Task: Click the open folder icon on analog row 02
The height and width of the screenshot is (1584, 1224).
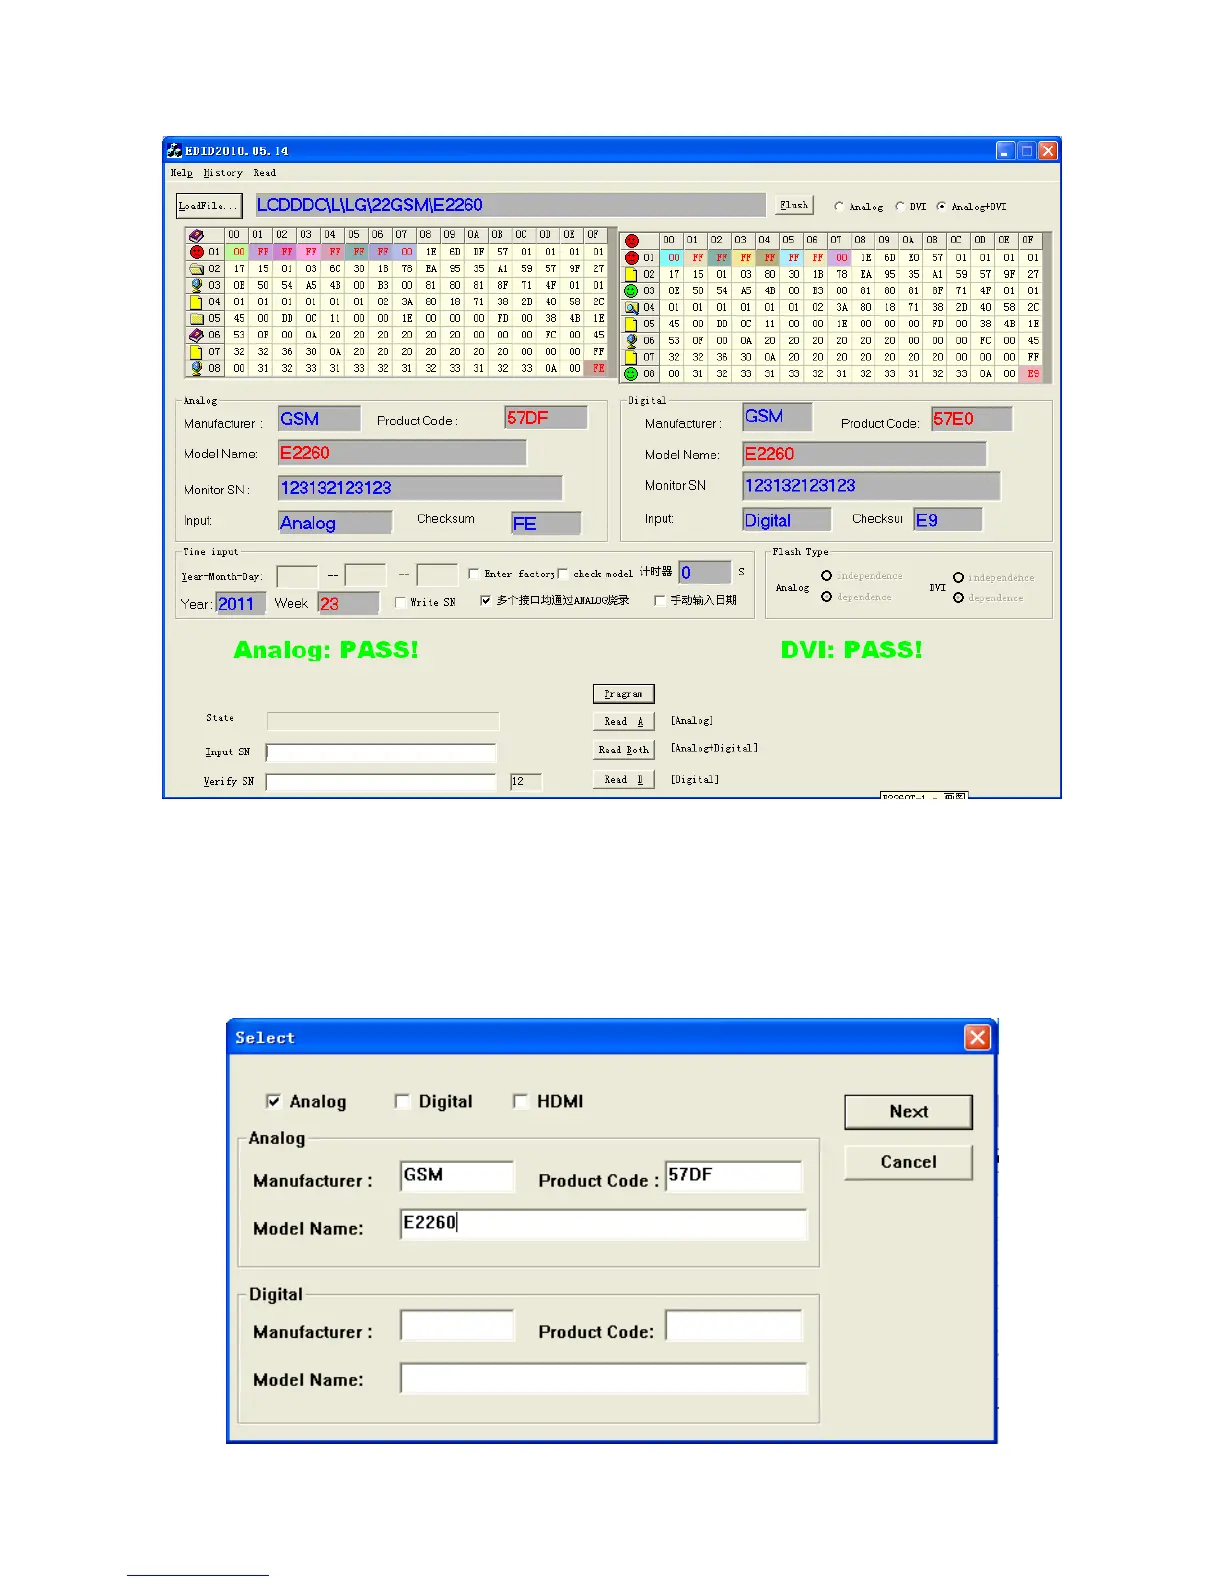Action: (196, 269)
